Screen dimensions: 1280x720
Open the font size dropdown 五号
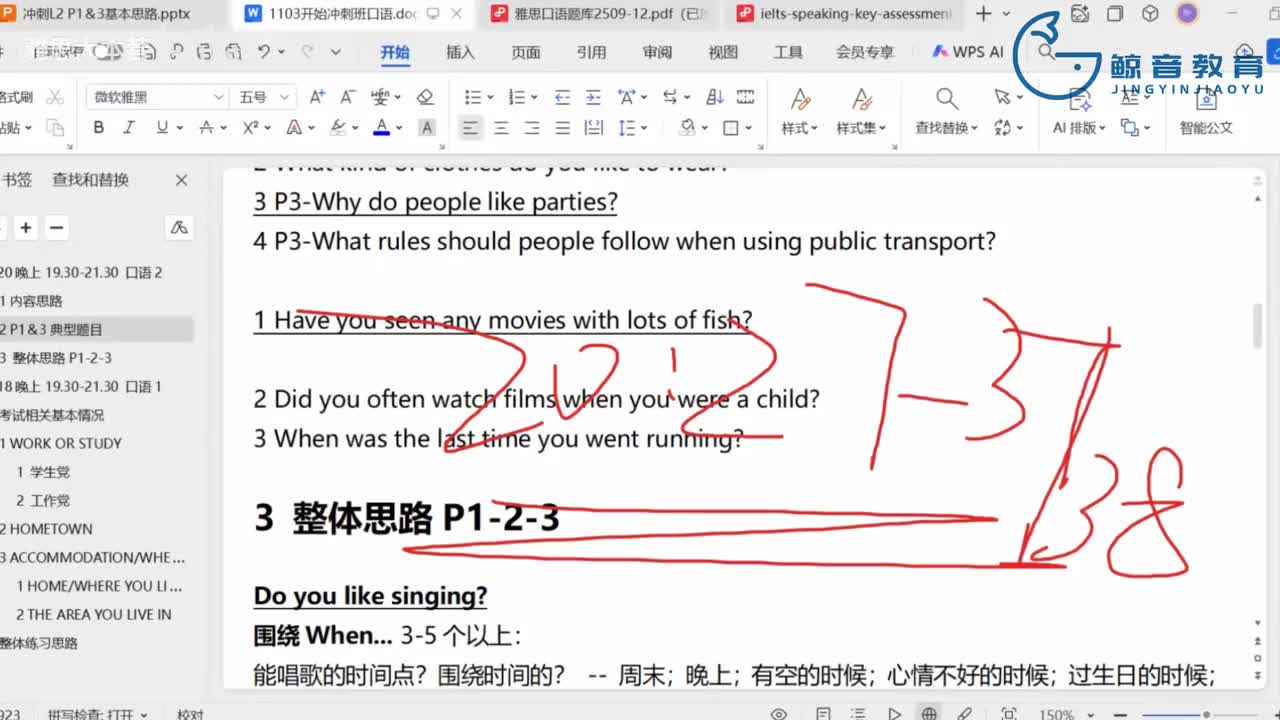(x=263, y=97)
